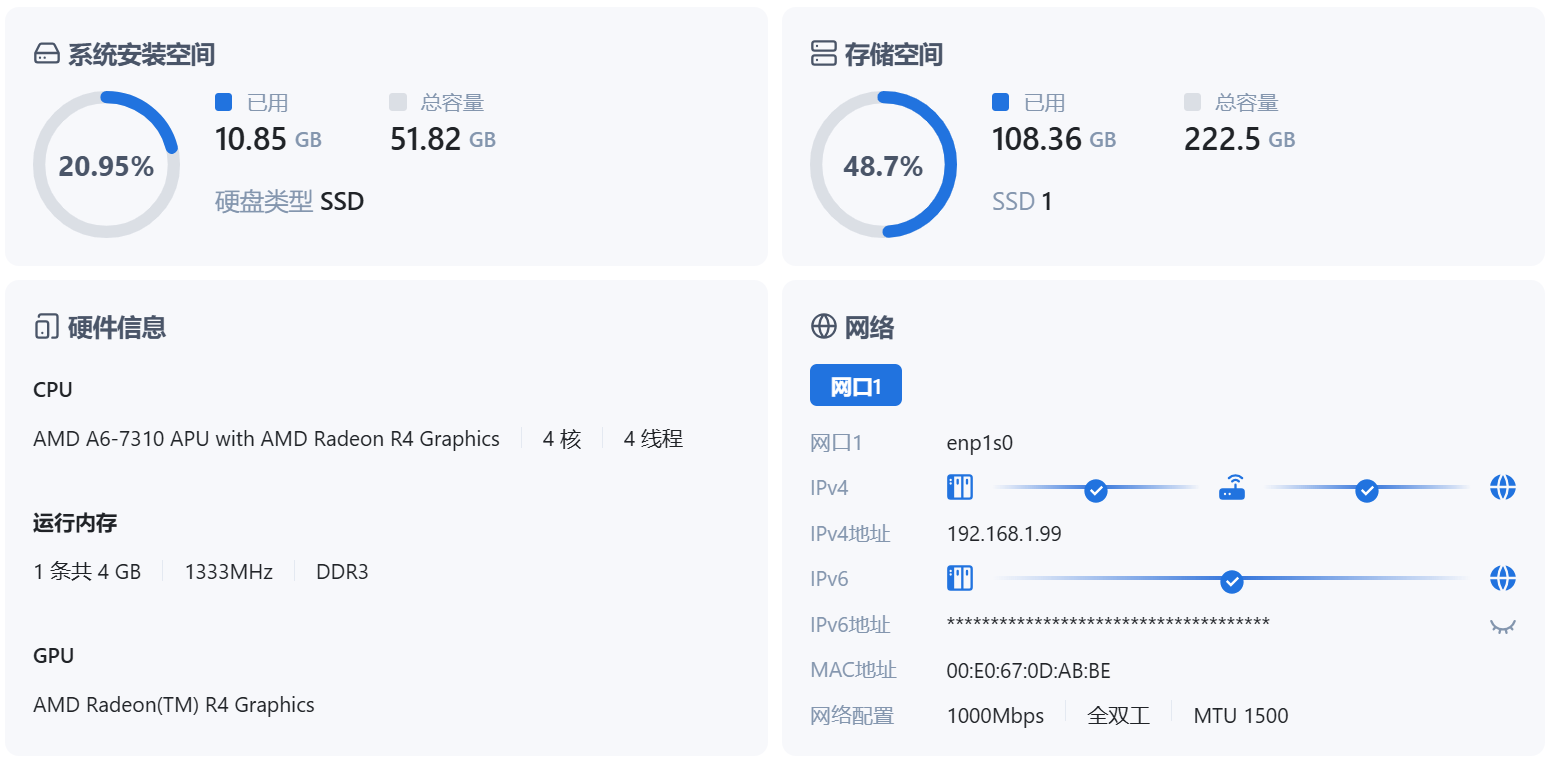Click the internet globe icon in IPv4 row
The height and width of the screenshot is (758, 1547).
tap(1502, 488)
